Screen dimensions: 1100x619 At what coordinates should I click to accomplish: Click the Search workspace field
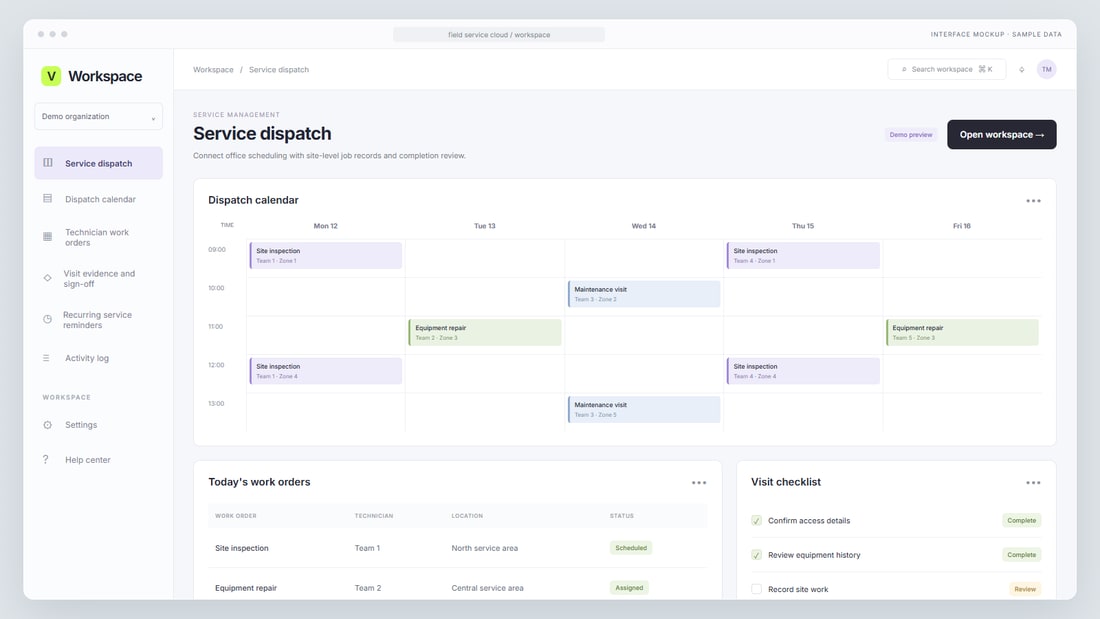point(946,69)
